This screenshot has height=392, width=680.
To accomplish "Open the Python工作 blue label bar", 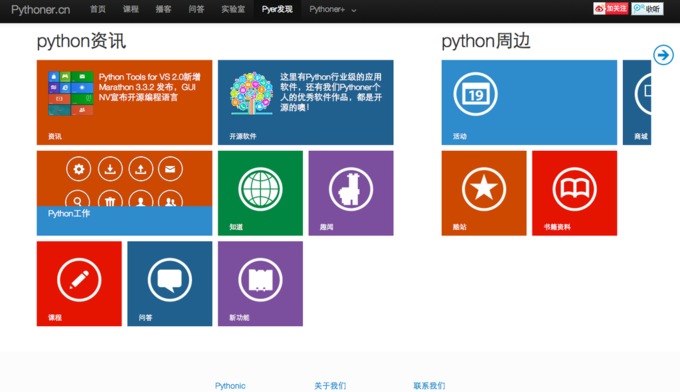I will coord(124,221).
